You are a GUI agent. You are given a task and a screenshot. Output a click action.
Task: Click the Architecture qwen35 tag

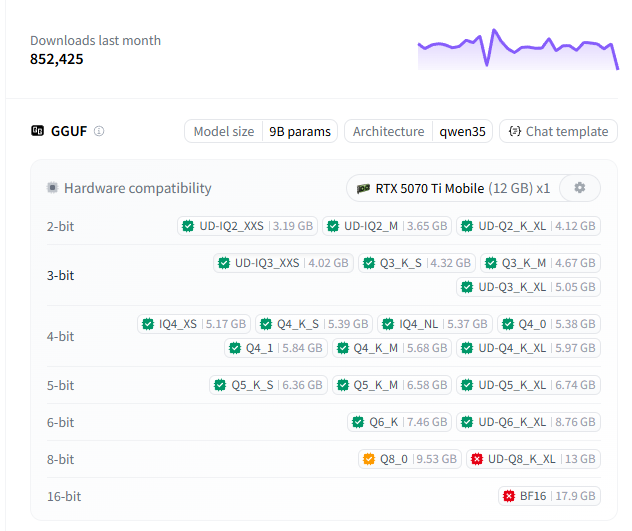click(x=418, y=131)
